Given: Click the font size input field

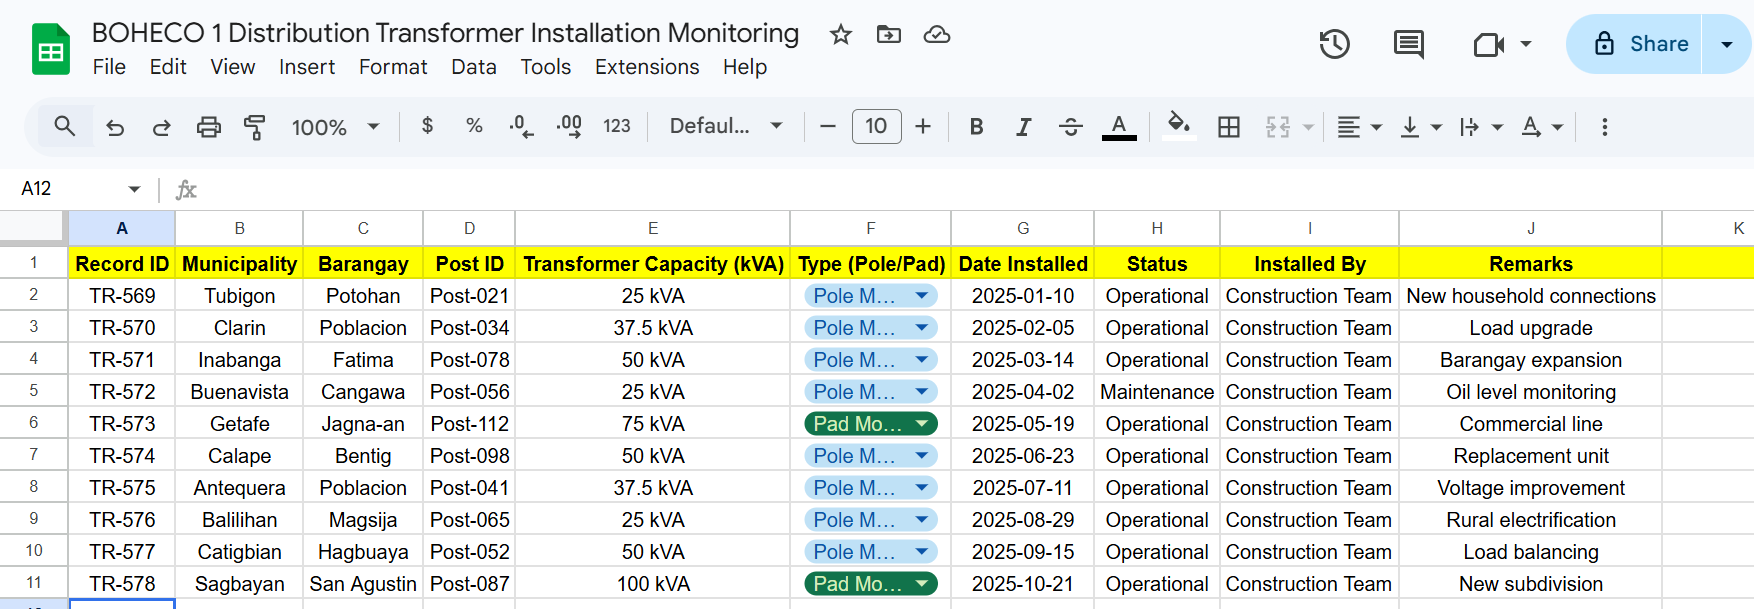Looking at the screenshot, I should point(876,127).
